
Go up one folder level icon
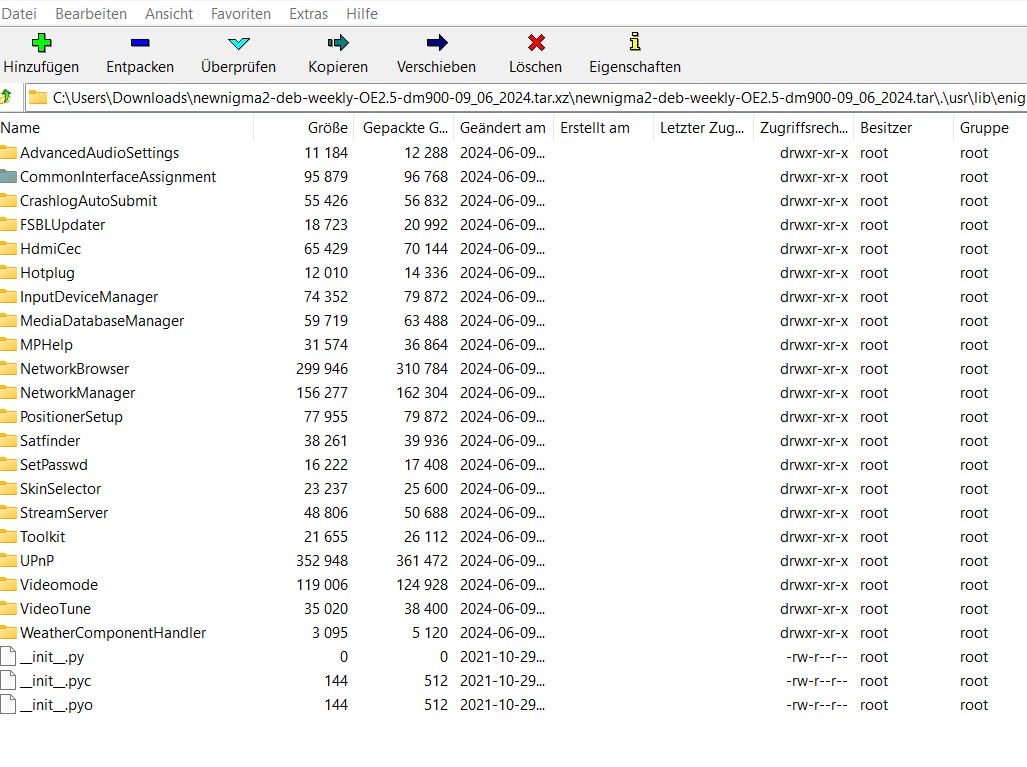(7, 97)
